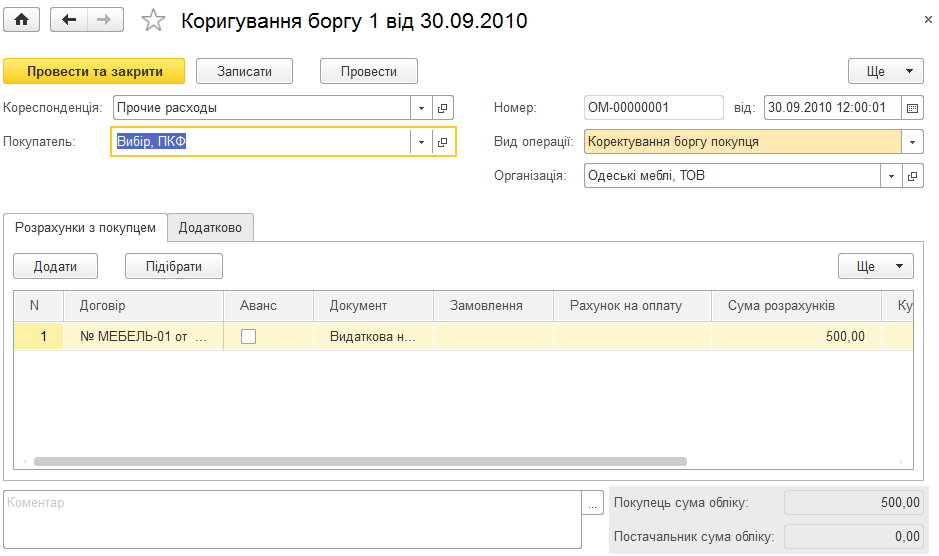Screen dimensions: 939x556
Task: Close the document form with X
Action: coord(928,20)
